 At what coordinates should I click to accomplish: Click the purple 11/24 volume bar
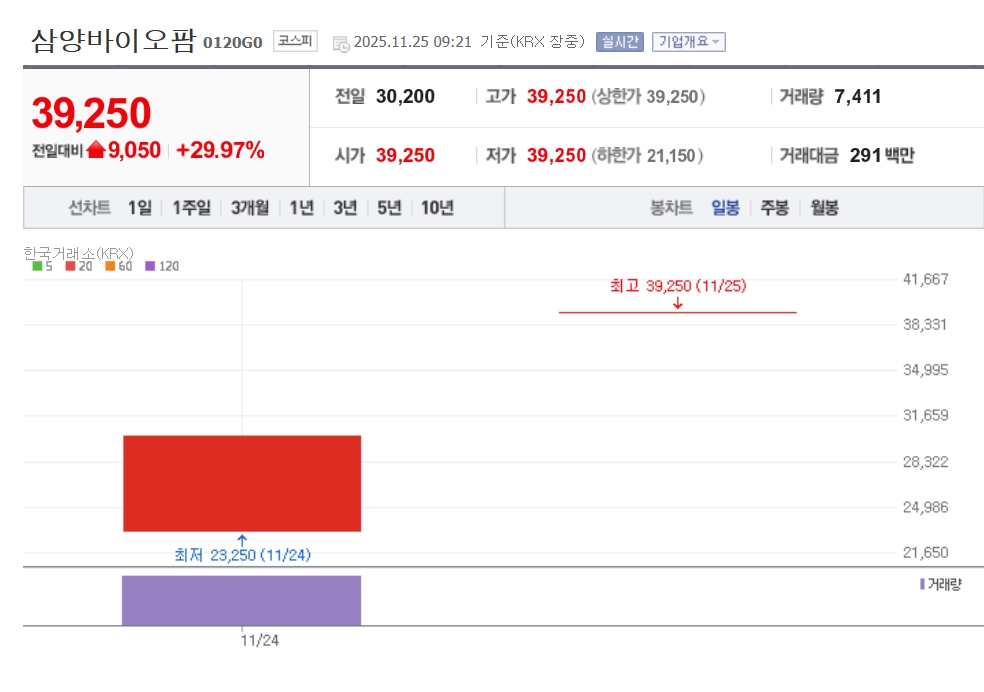point(241,600)
